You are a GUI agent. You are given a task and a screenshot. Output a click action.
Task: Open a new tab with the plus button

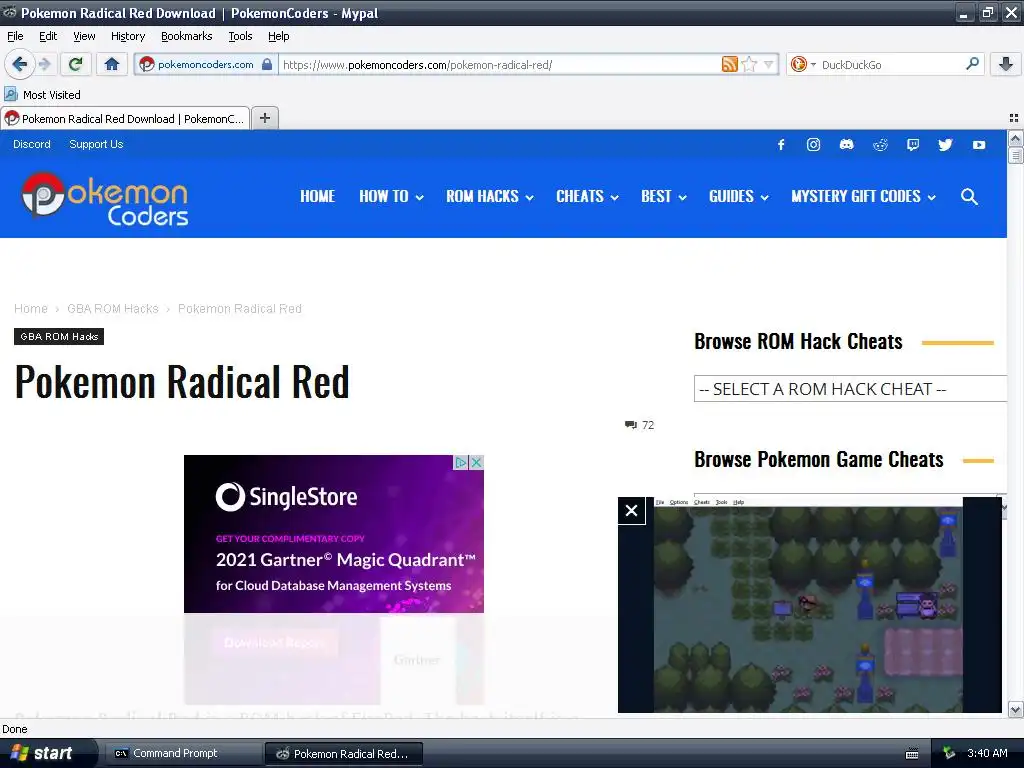pos(264,118)
